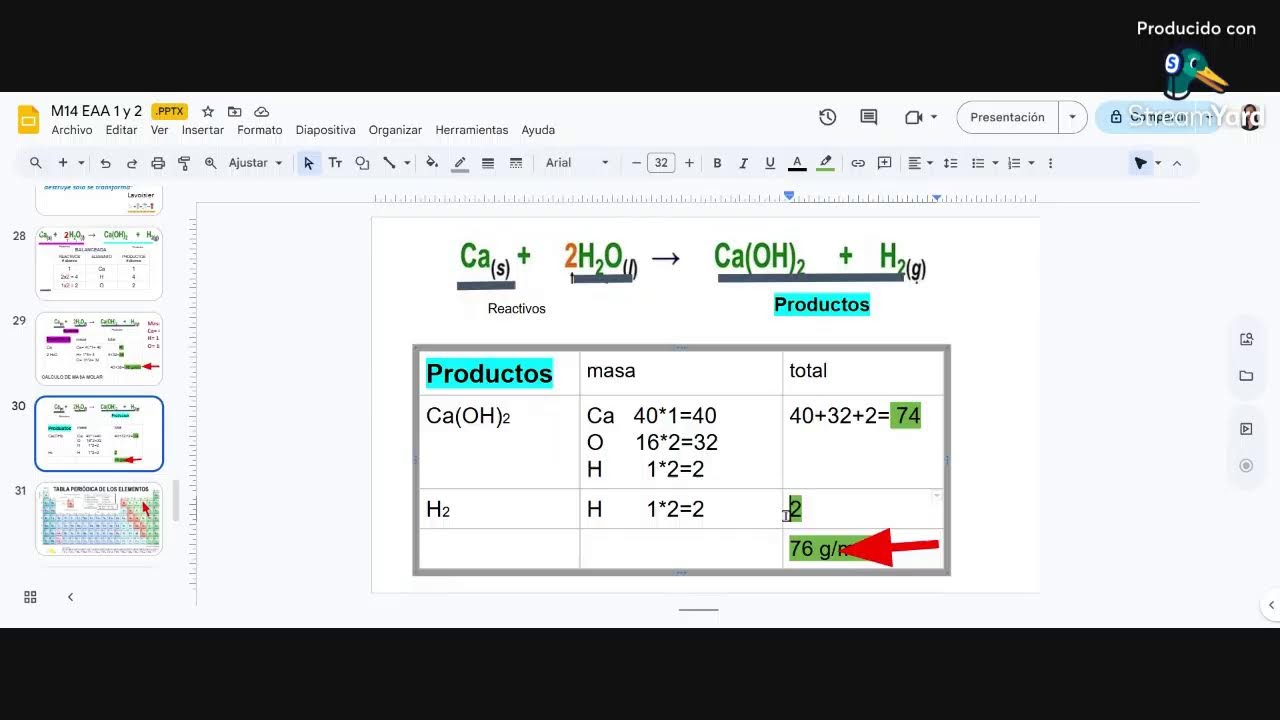Collapse the filmstrip panel
The width and height of the screenshot is (1280, 720).
click(70, 597)
